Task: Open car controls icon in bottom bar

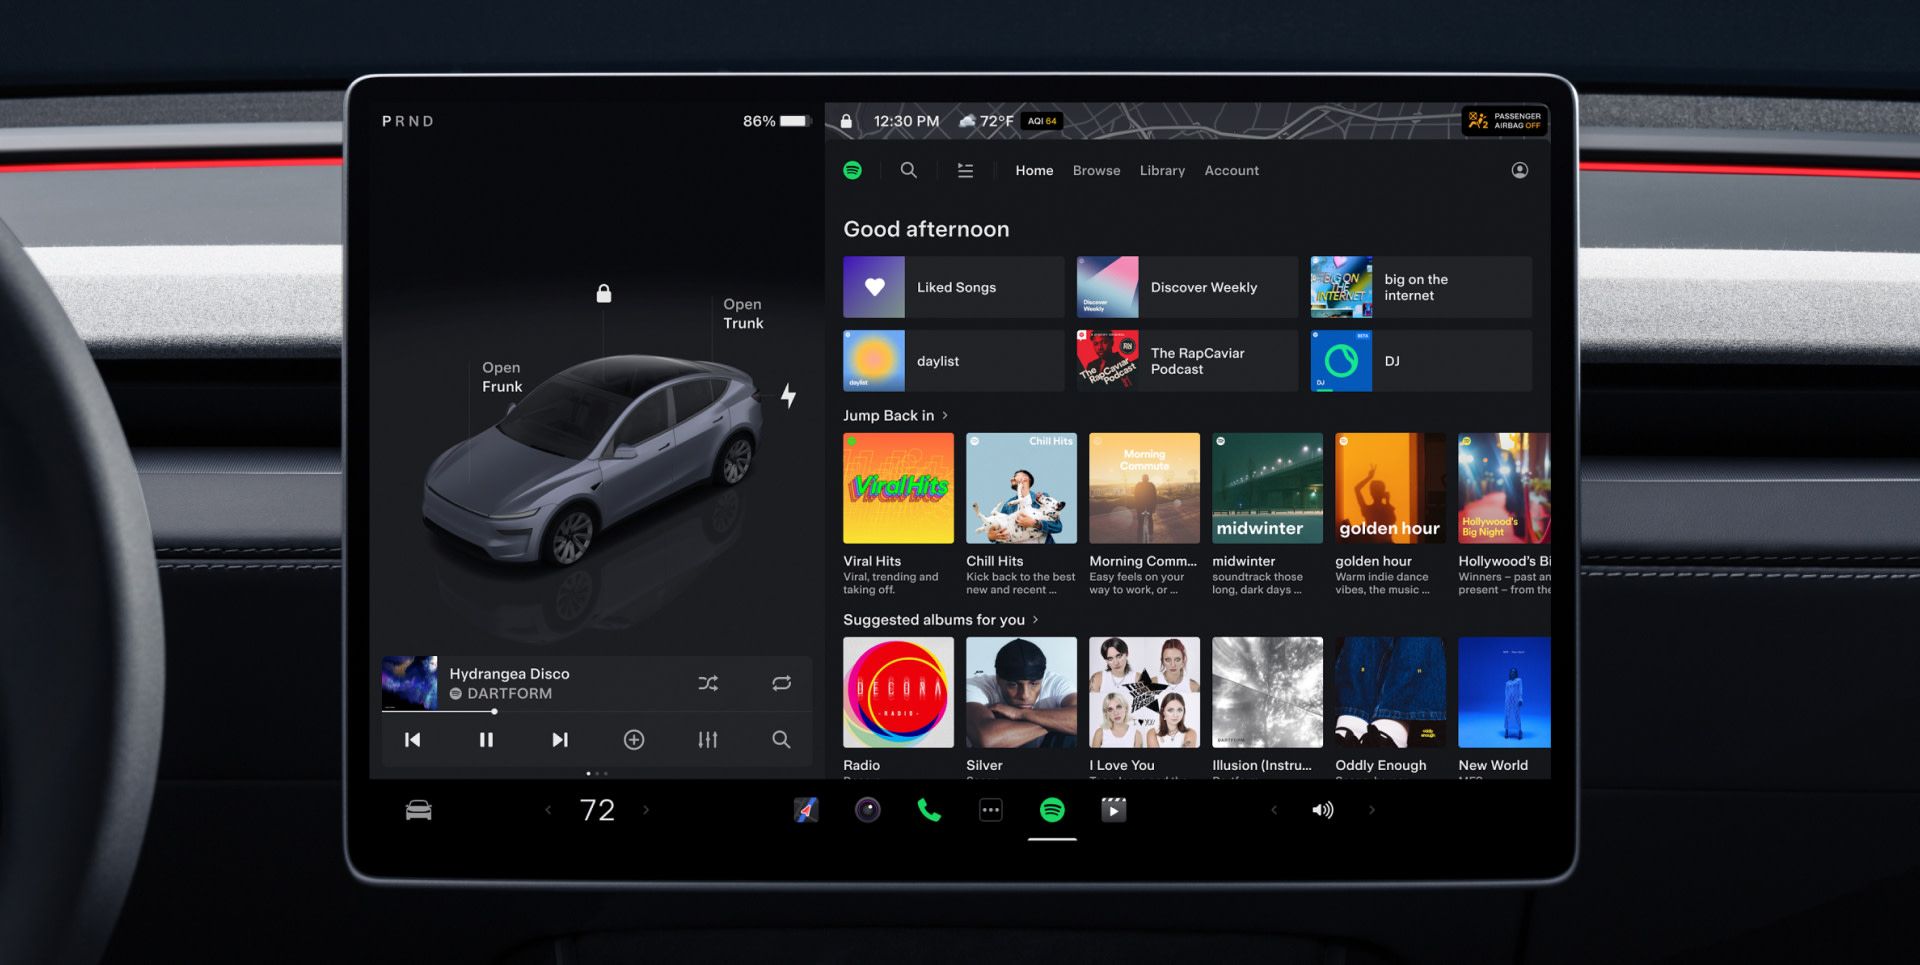Action: click(419, 810)
